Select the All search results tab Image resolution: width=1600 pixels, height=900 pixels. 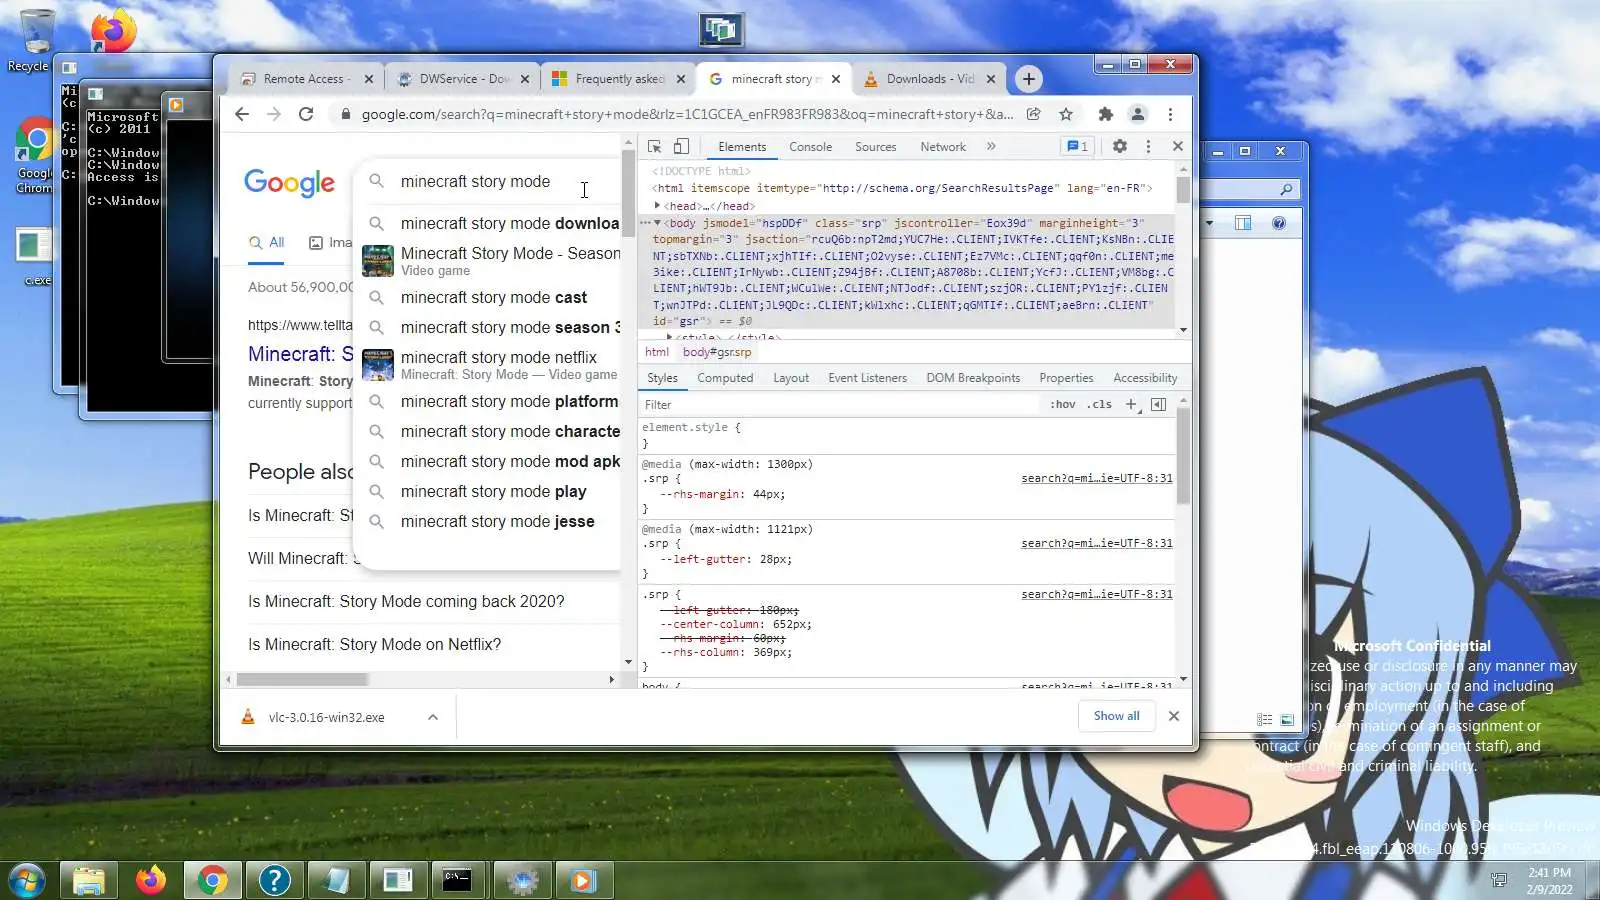point(267,243)
